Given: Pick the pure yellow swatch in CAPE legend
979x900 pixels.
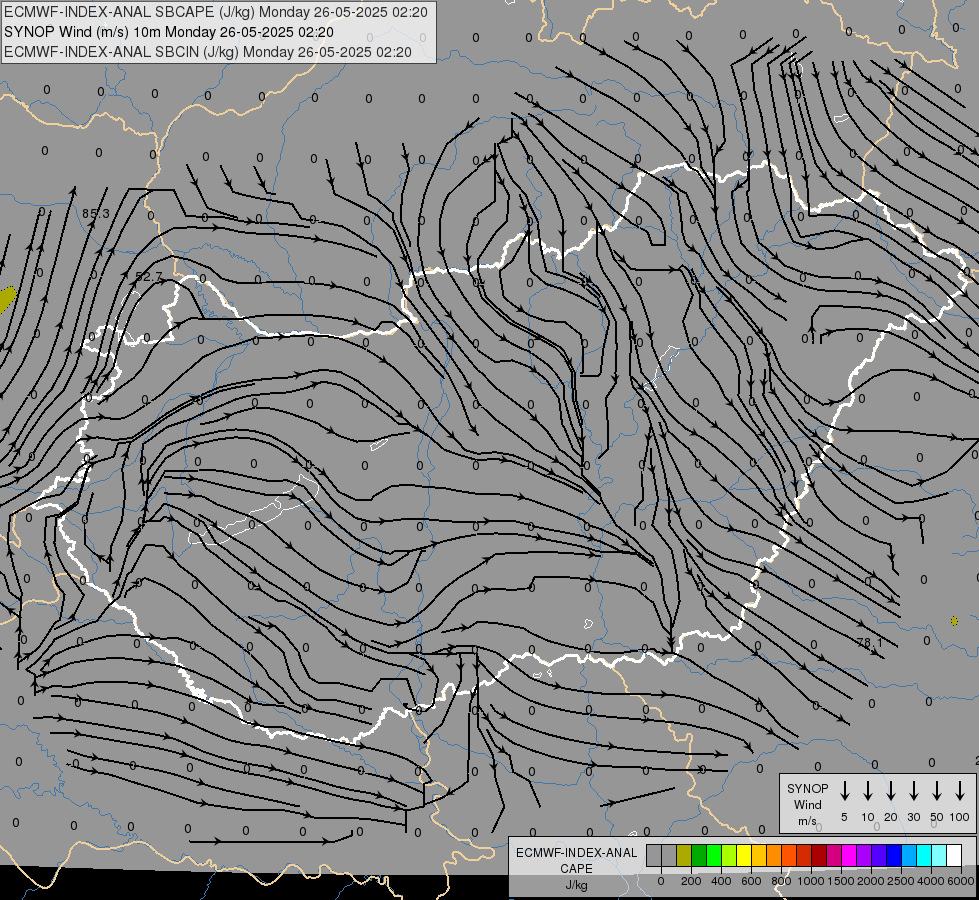Looking at the screenshot, I should coord(744,855).
